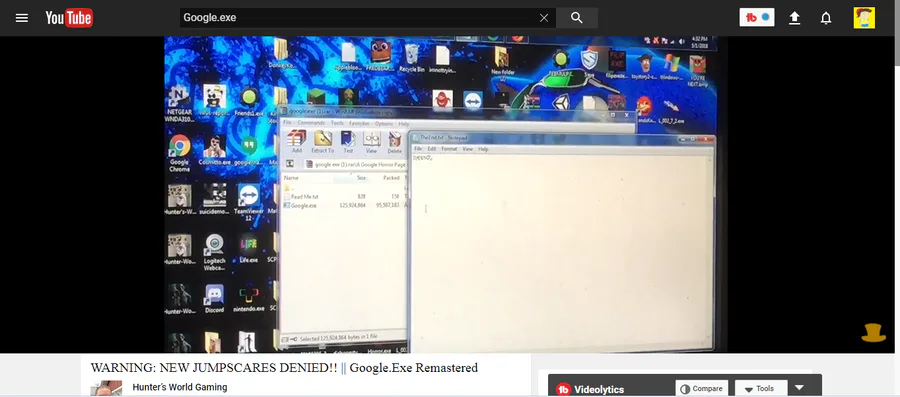Viewport: 900px width, 397px height.
Task: Click the upload video icon
Action: [794, 18]
